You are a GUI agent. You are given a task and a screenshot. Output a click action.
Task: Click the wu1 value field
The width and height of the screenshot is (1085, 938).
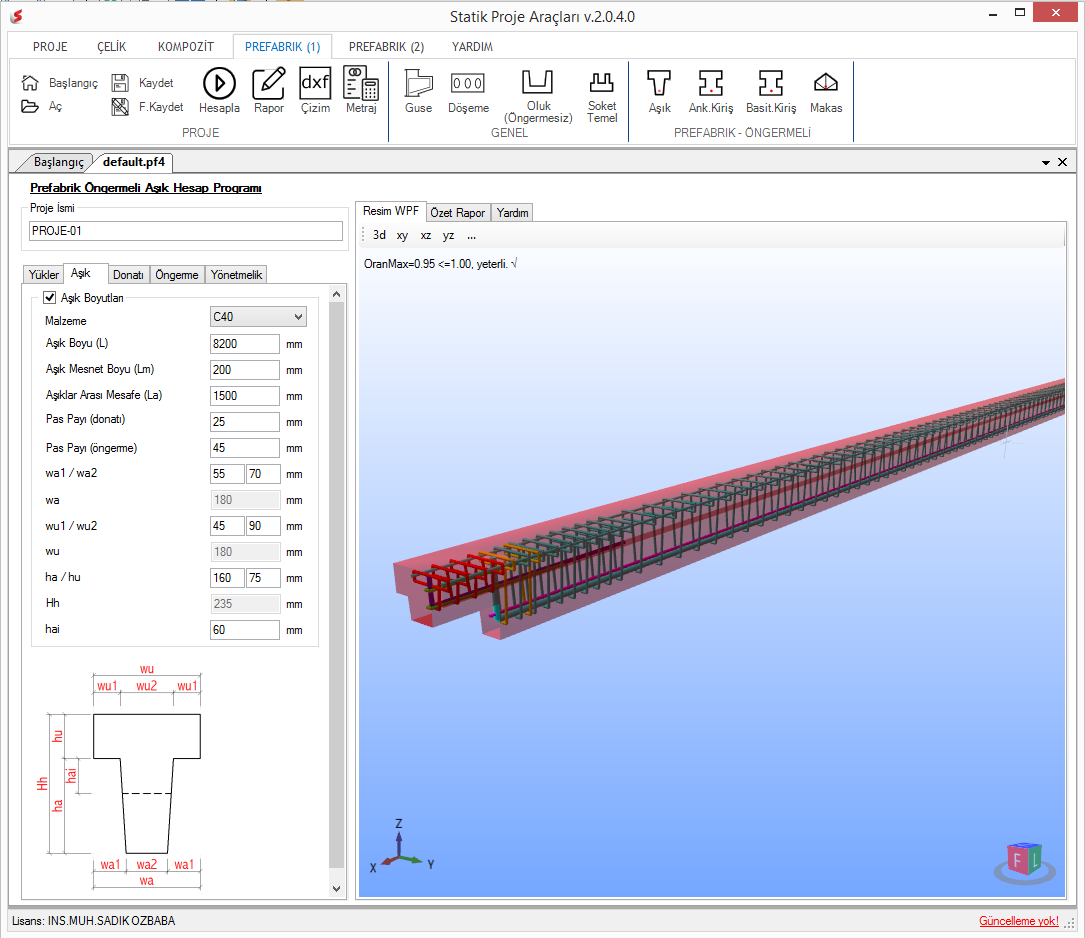(x=228, y=526)
